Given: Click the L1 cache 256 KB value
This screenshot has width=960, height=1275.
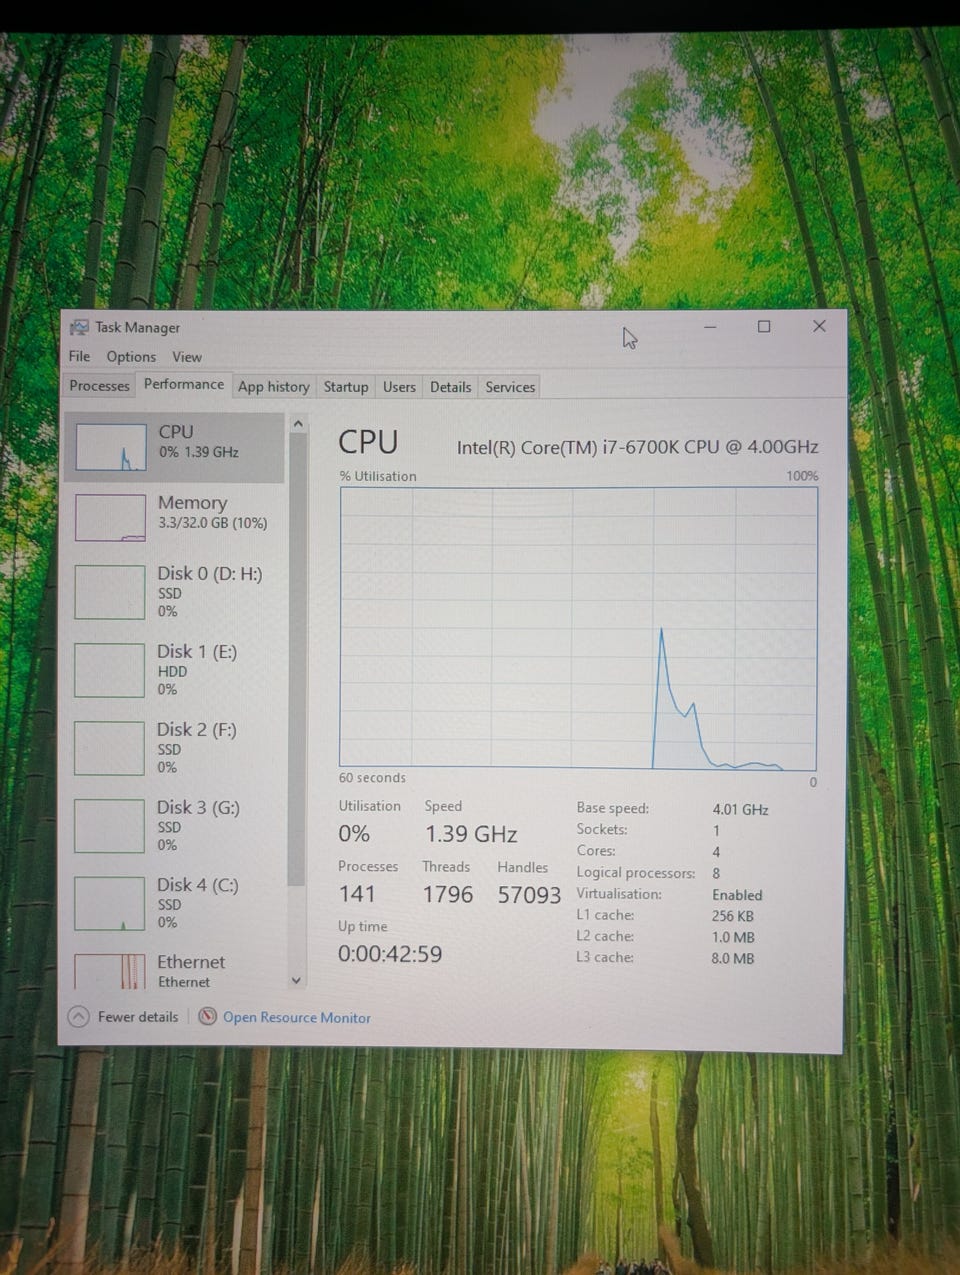Looking at the screenshot, I should click(733, 916).
